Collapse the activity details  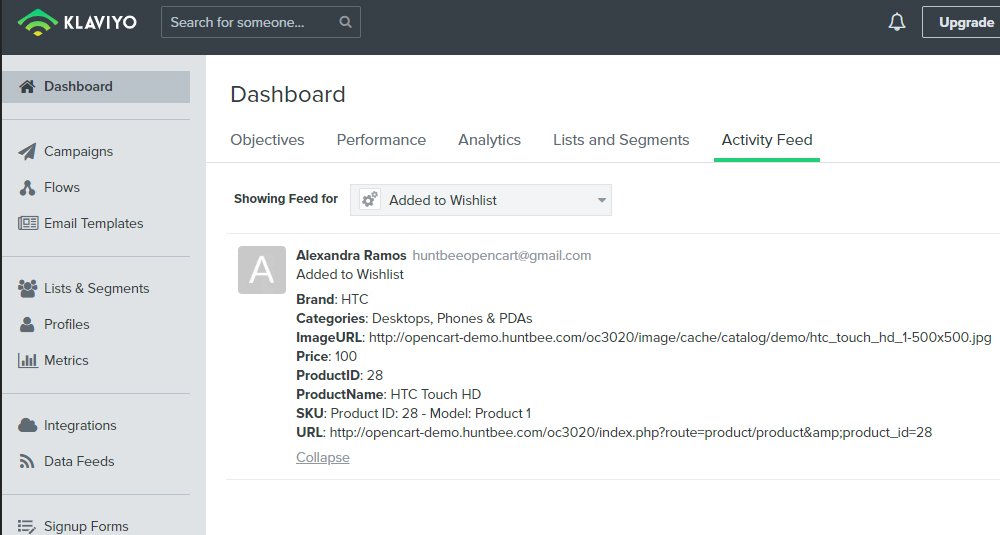(x=323, y=457)
